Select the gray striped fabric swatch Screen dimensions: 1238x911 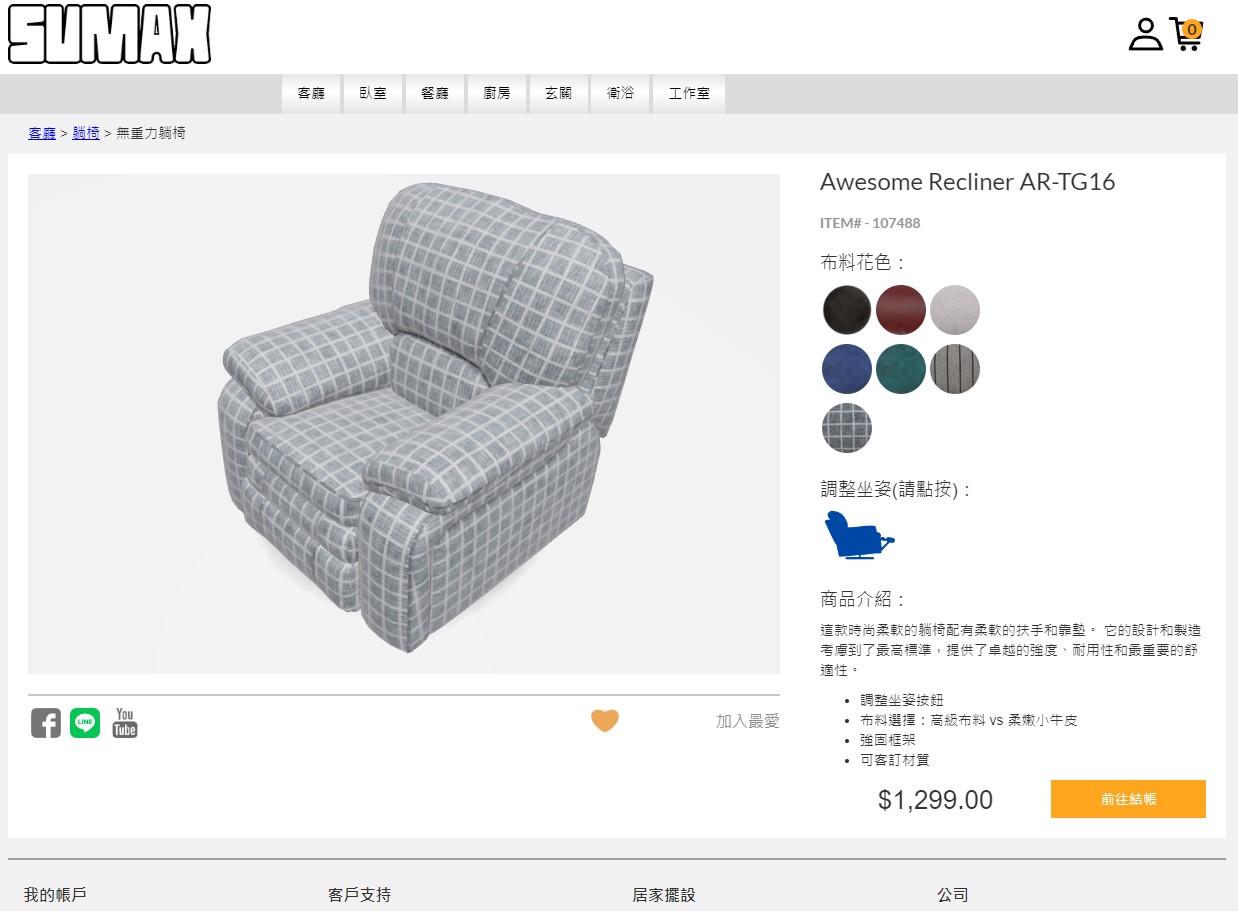955,369
